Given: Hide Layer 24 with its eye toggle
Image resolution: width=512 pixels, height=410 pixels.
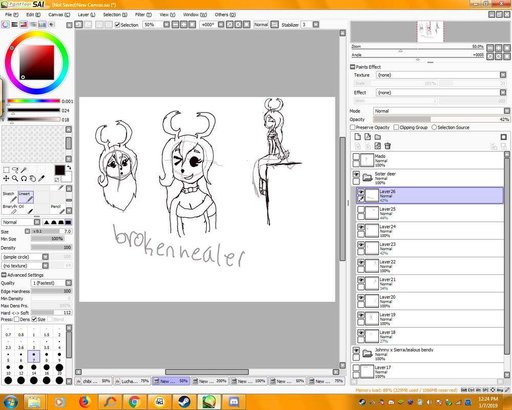Looking at the screenshot, I should click(x=361, y=227).
